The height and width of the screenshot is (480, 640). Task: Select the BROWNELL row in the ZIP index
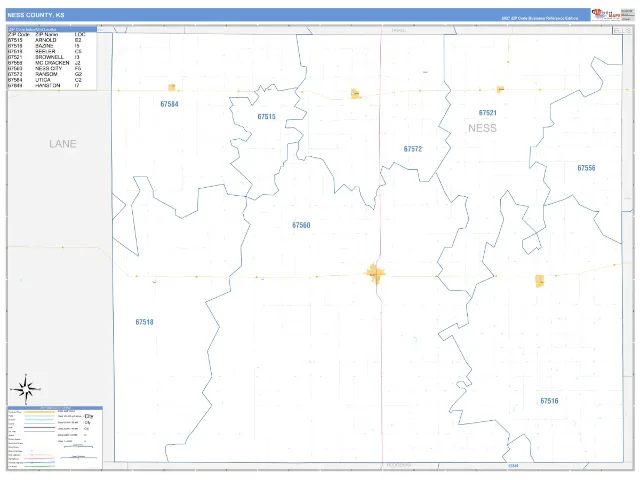[x=45, y=57]
